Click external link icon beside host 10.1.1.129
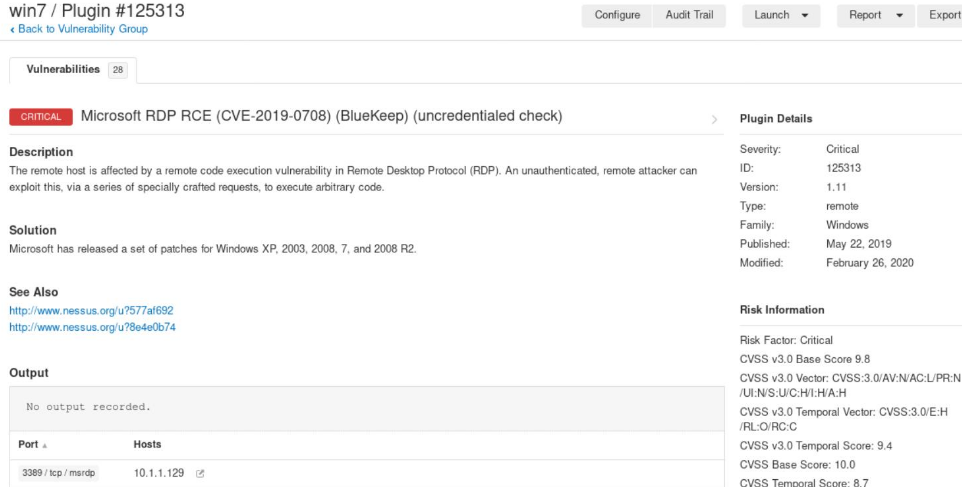The image size is (962, 487). pyautogui.click(x=200, y=472)
